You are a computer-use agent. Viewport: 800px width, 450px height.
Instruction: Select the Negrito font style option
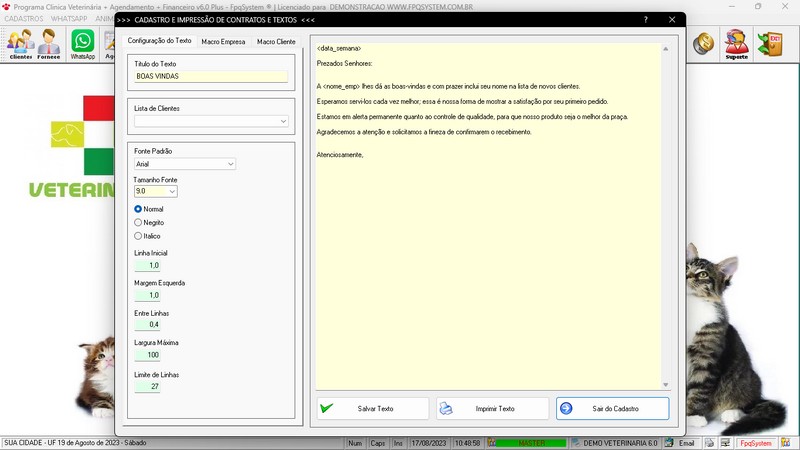[139, 222]
